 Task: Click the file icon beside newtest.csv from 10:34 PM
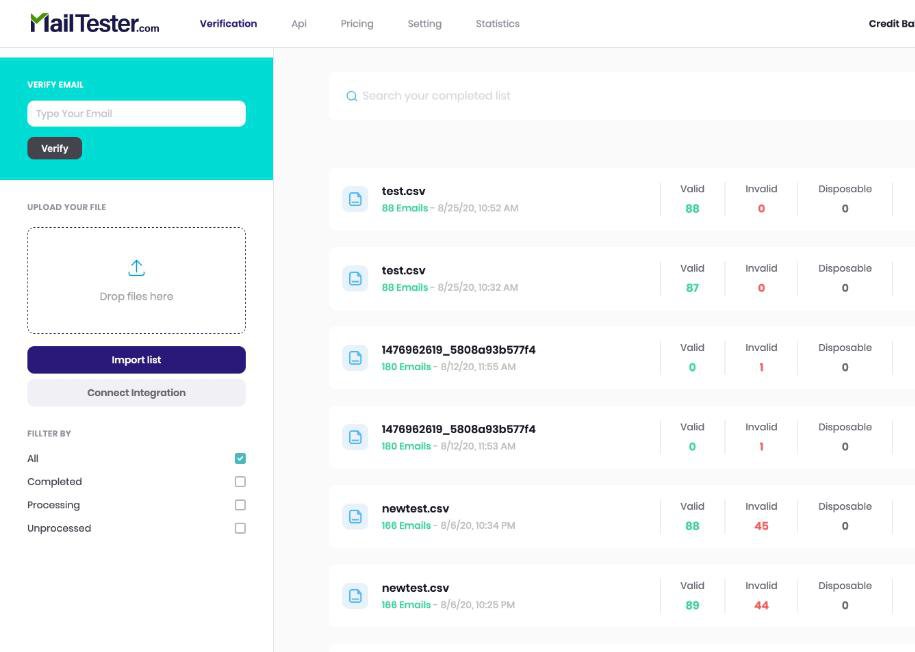pyautogui.click(x=355, y=514)
